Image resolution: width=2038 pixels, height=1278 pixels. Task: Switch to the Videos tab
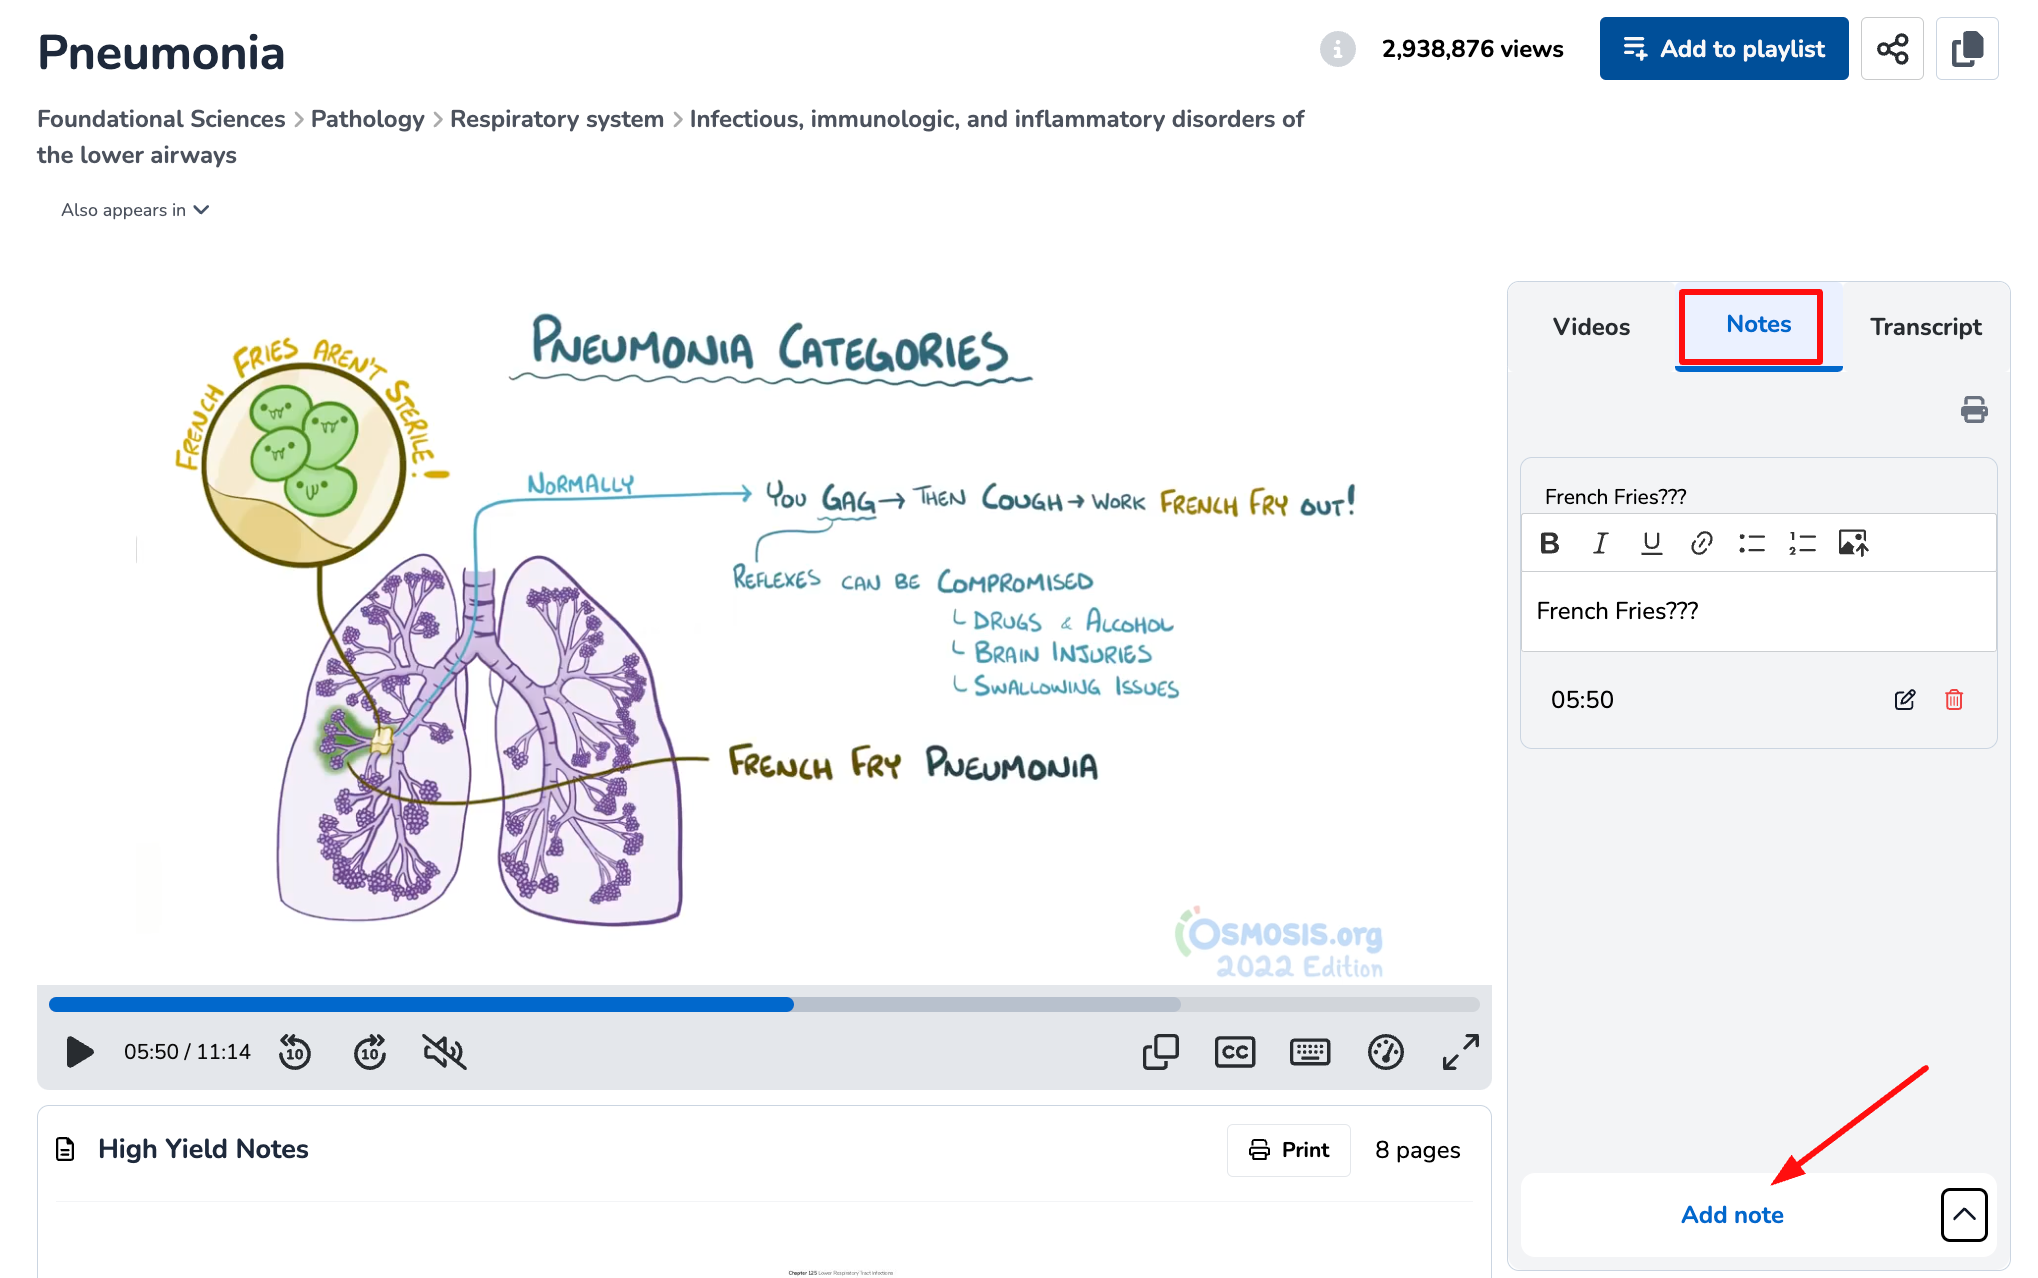[x=1590, y=327]
